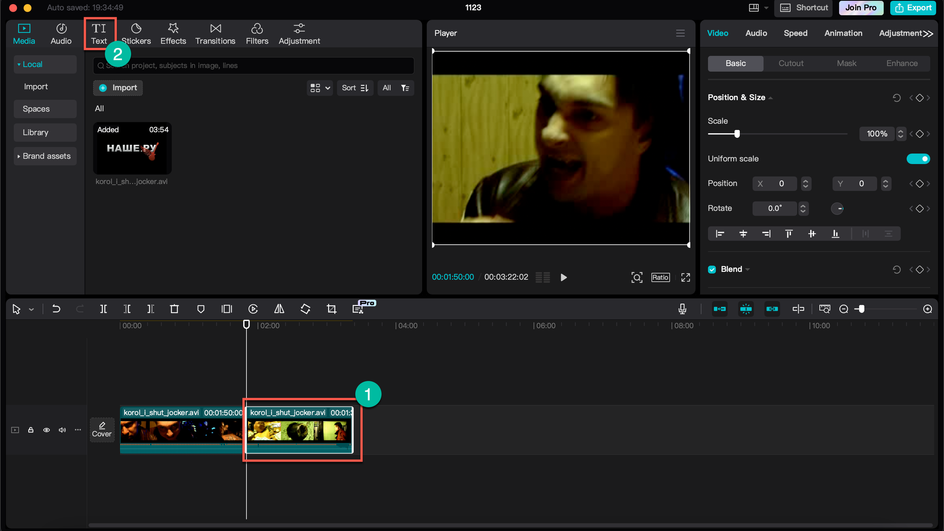Screen dimensions: 944x531
Task: Open the Audio tab in inspector
Action: (x=756, y=33)
